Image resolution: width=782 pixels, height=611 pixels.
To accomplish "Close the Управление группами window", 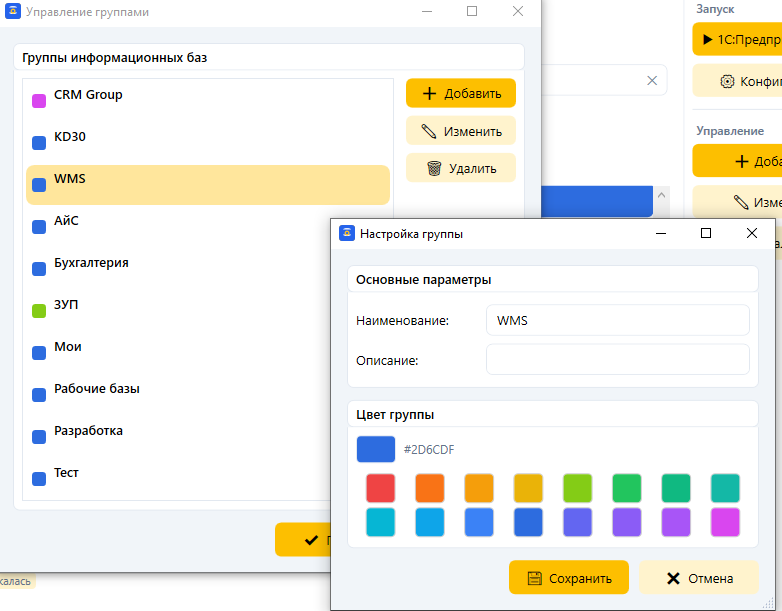I will click(518, 11).
